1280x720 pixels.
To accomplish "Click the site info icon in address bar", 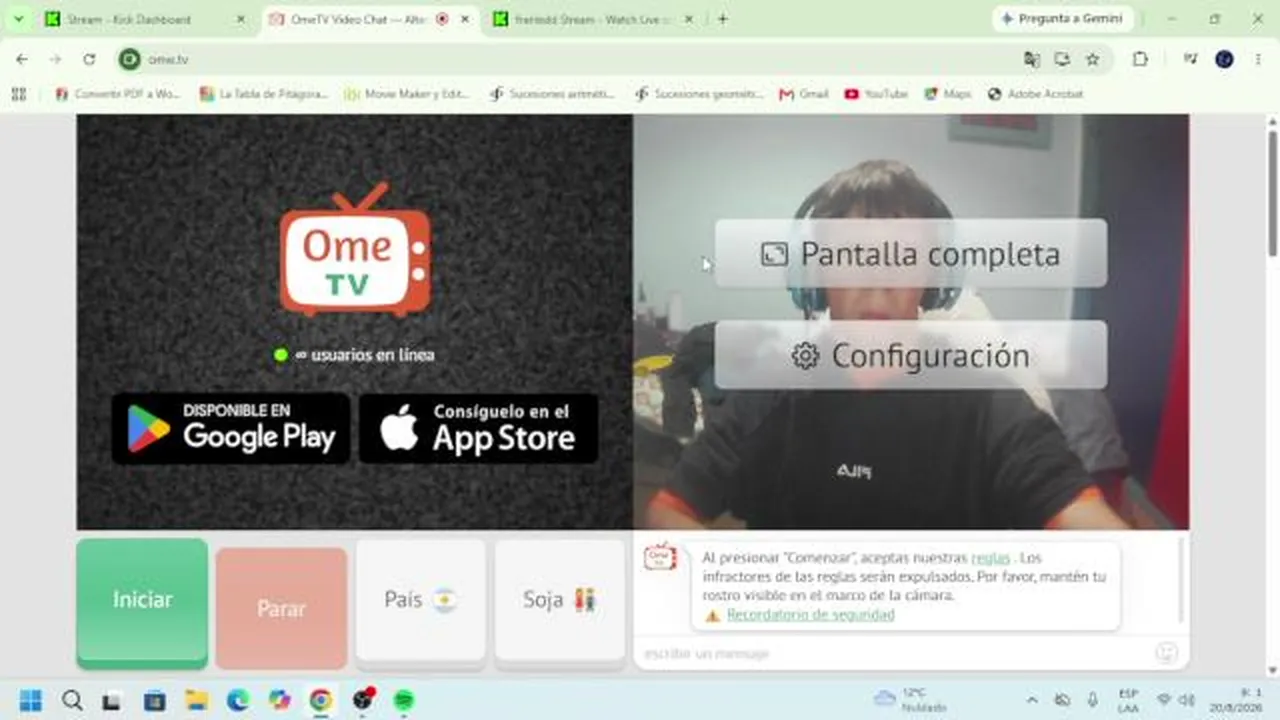I will [130, 59].
